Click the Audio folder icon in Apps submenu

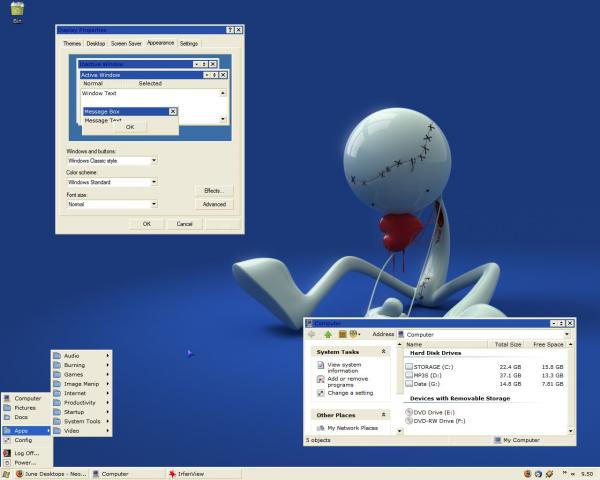57,356
